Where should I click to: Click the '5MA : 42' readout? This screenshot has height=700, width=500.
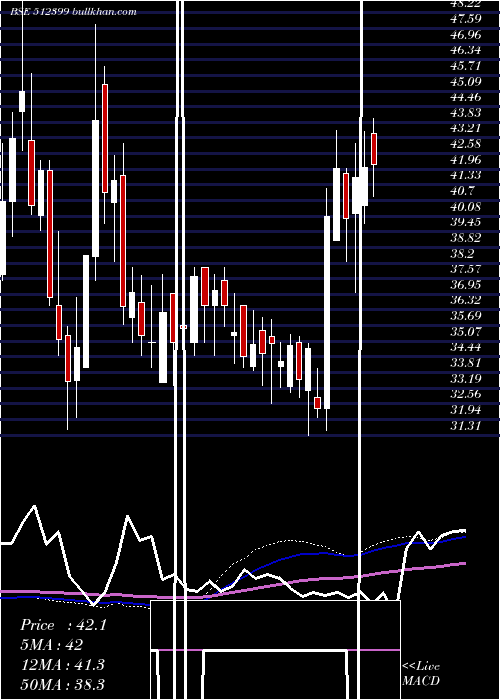(52, 645)
